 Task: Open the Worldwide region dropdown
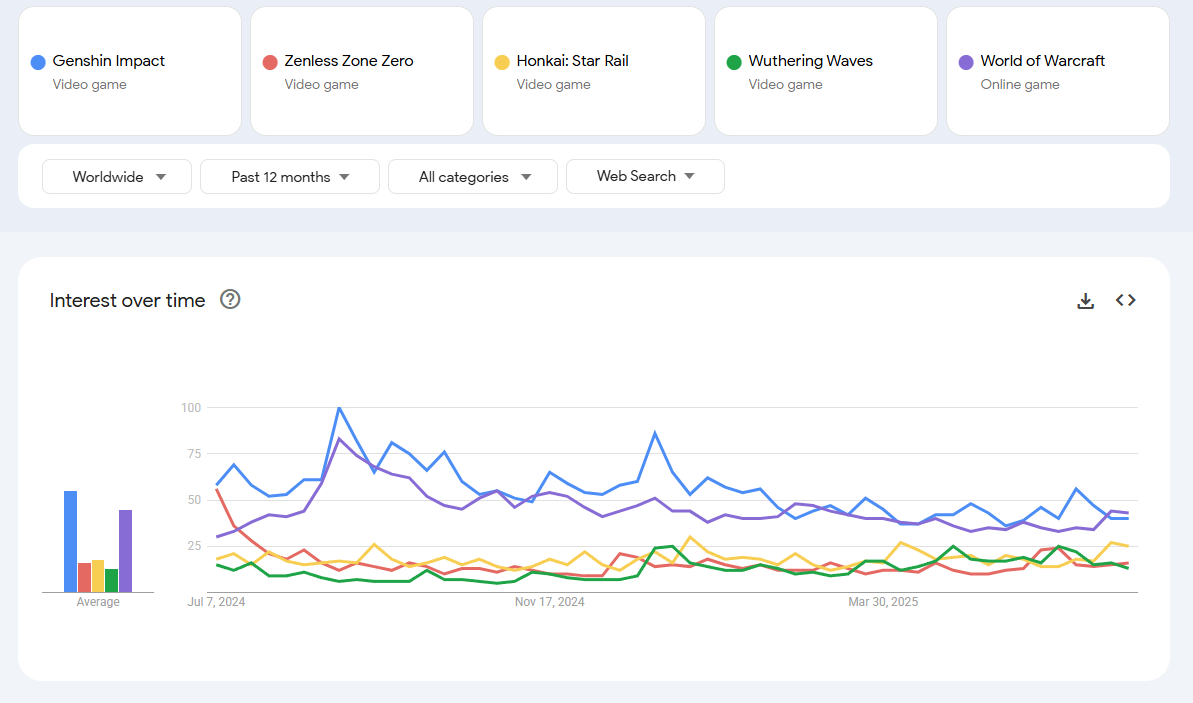(117, 177)
